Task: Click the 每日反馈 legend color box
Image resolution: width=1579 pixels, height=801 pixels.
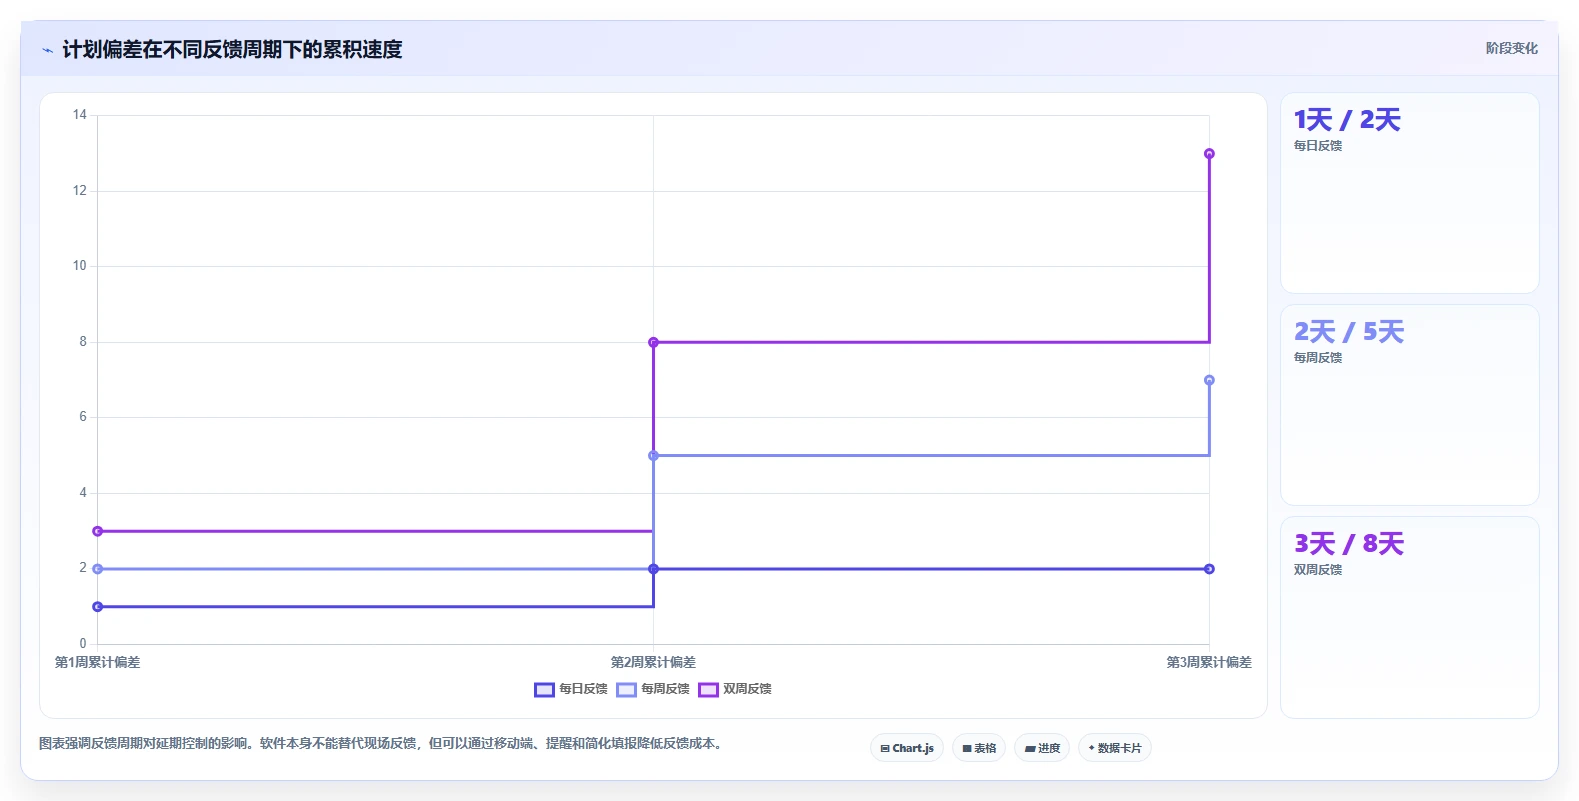Action: (544, 690)
